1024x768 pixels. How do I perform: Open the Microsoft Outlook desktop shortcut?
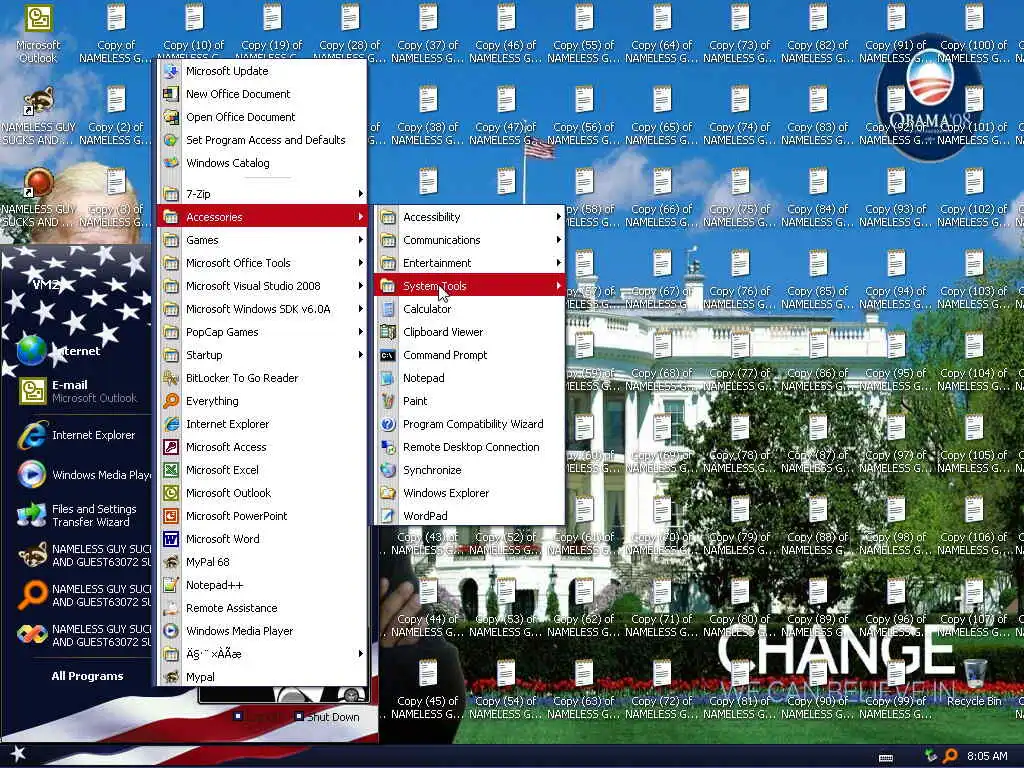(38, 34)
